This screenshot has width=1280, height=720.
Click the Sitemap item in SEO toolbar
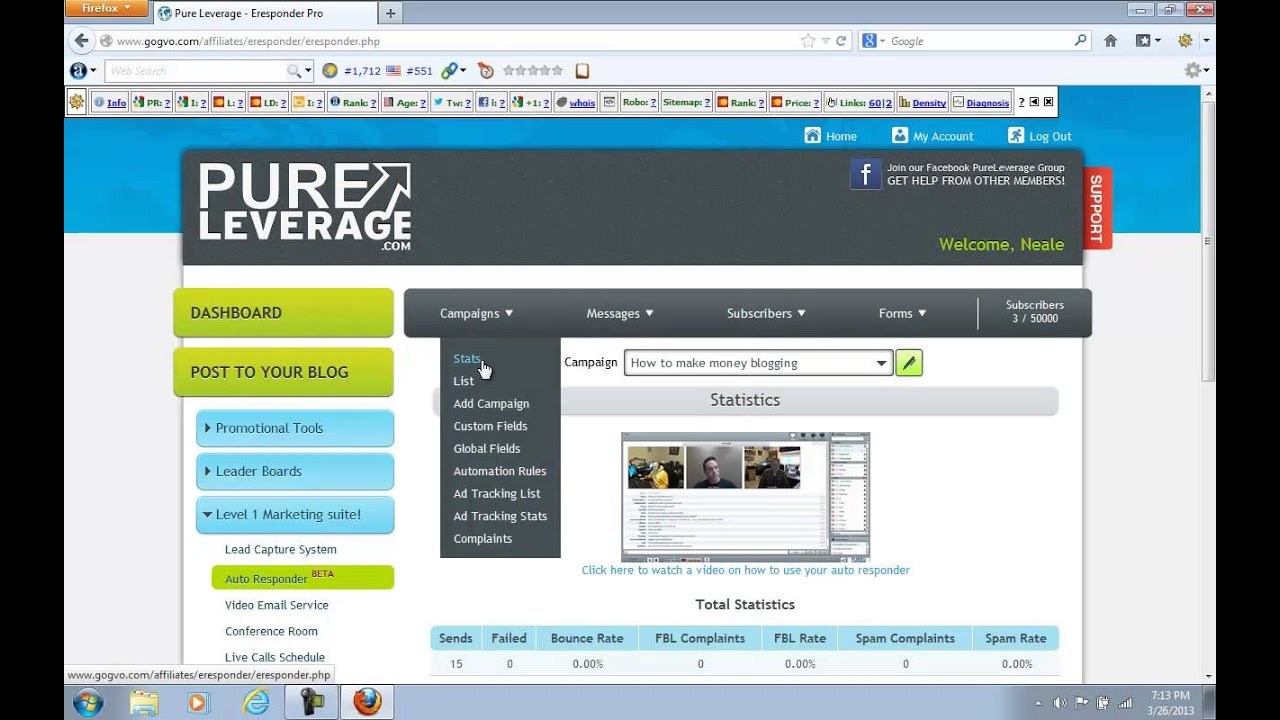click(x=687, y=102)
